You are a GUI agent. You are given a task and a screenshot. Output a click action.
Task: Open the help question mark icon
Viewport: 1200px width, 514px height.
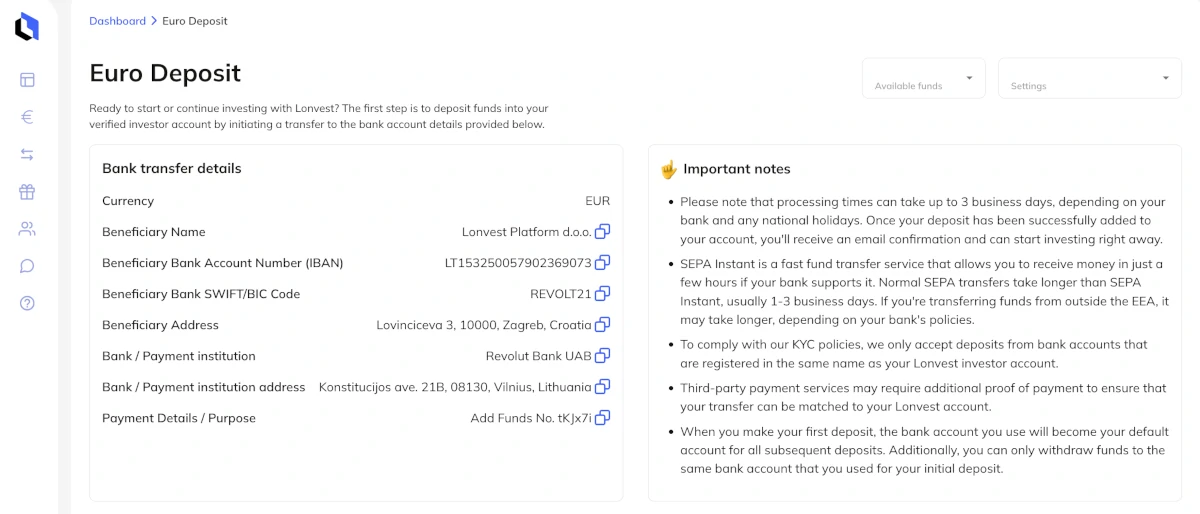coord(27,303)
